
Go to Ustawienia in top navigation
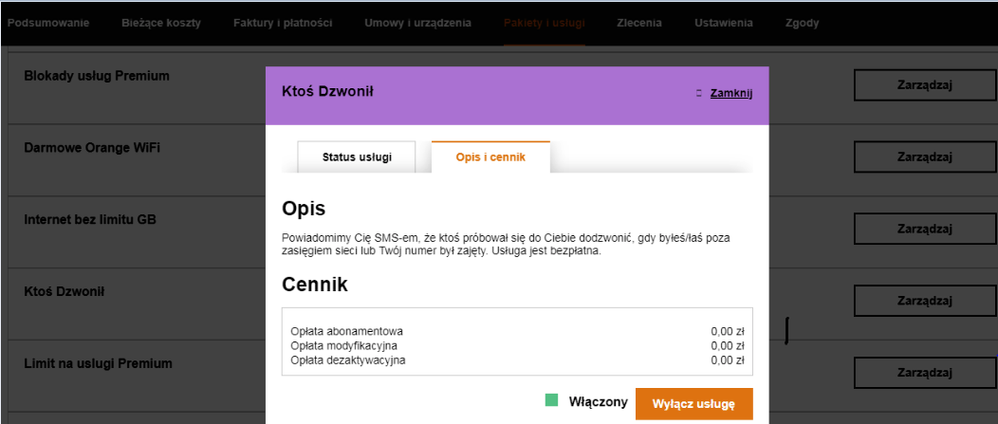723,22
